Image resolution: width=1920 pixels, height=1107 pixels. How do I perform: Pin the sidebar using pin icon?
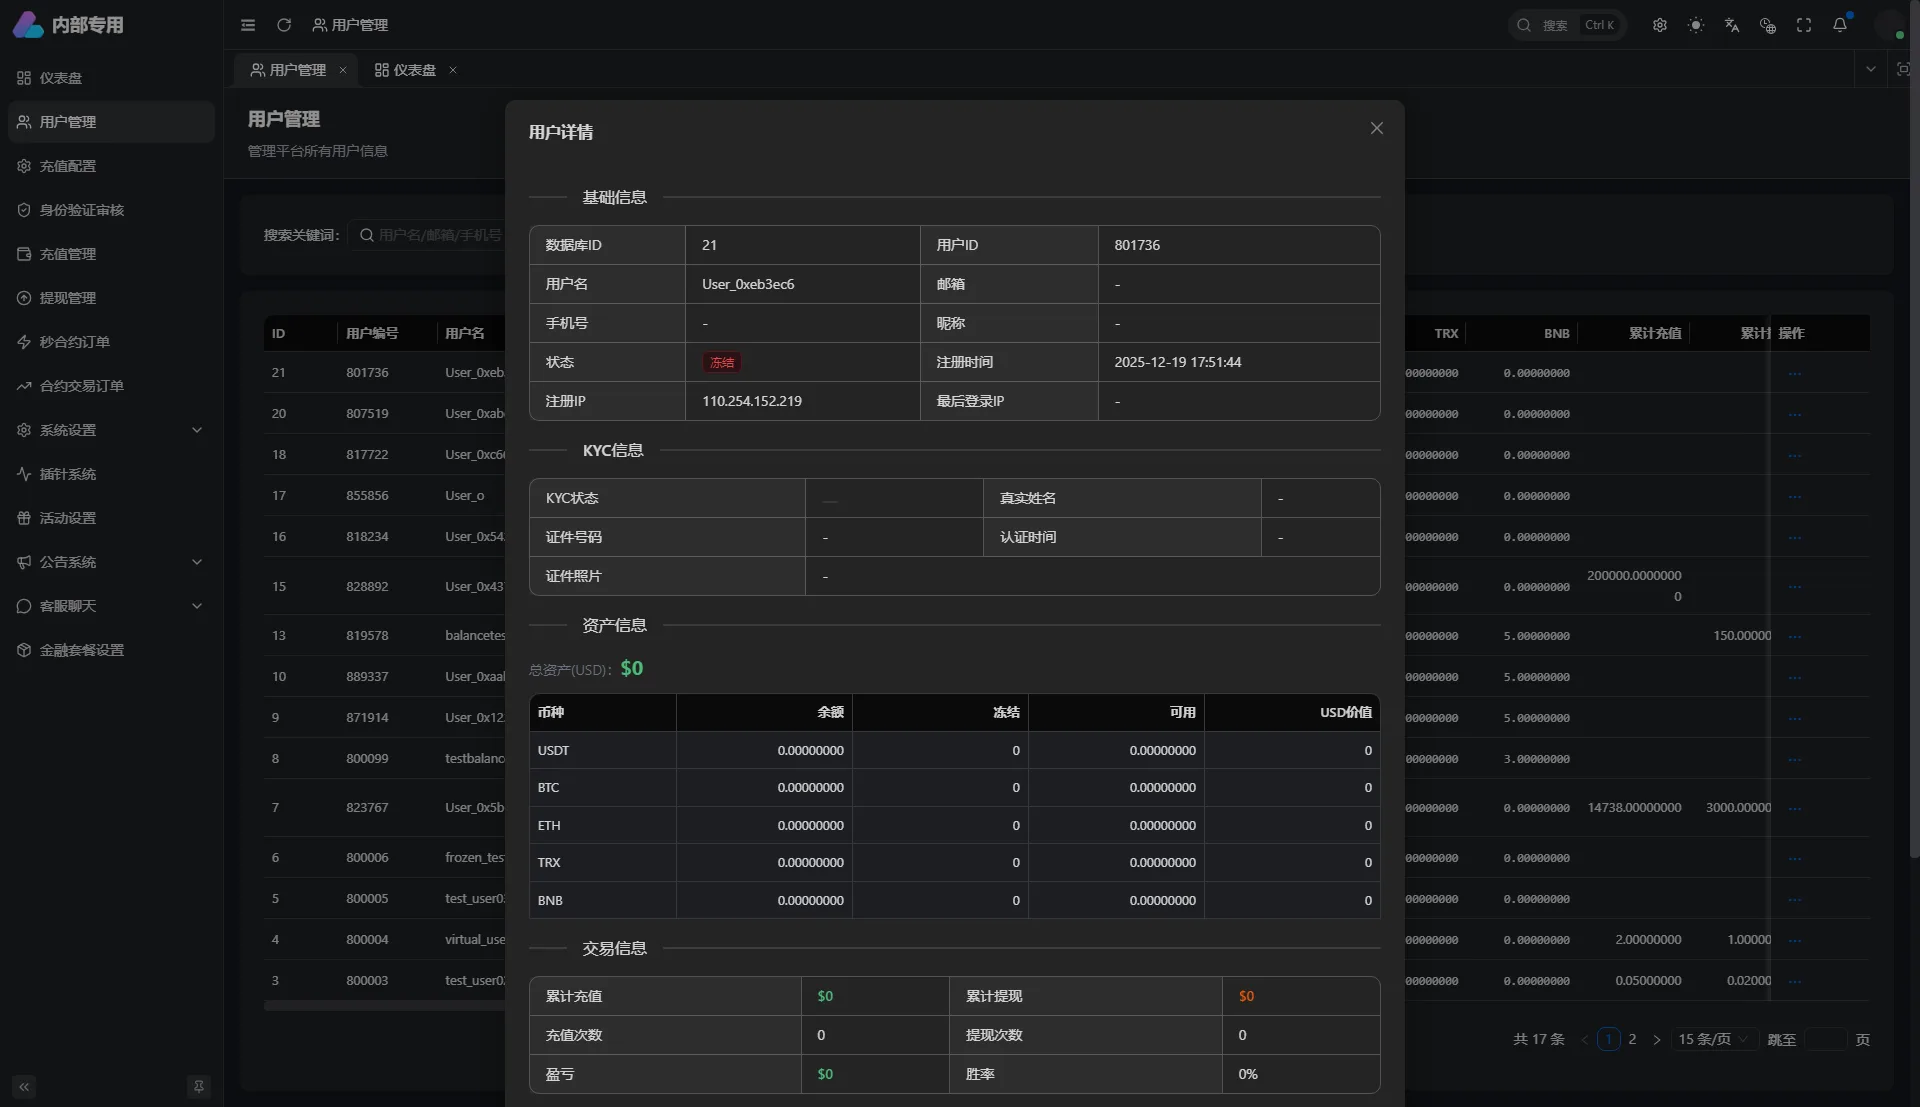click(x=198, y=1087)
